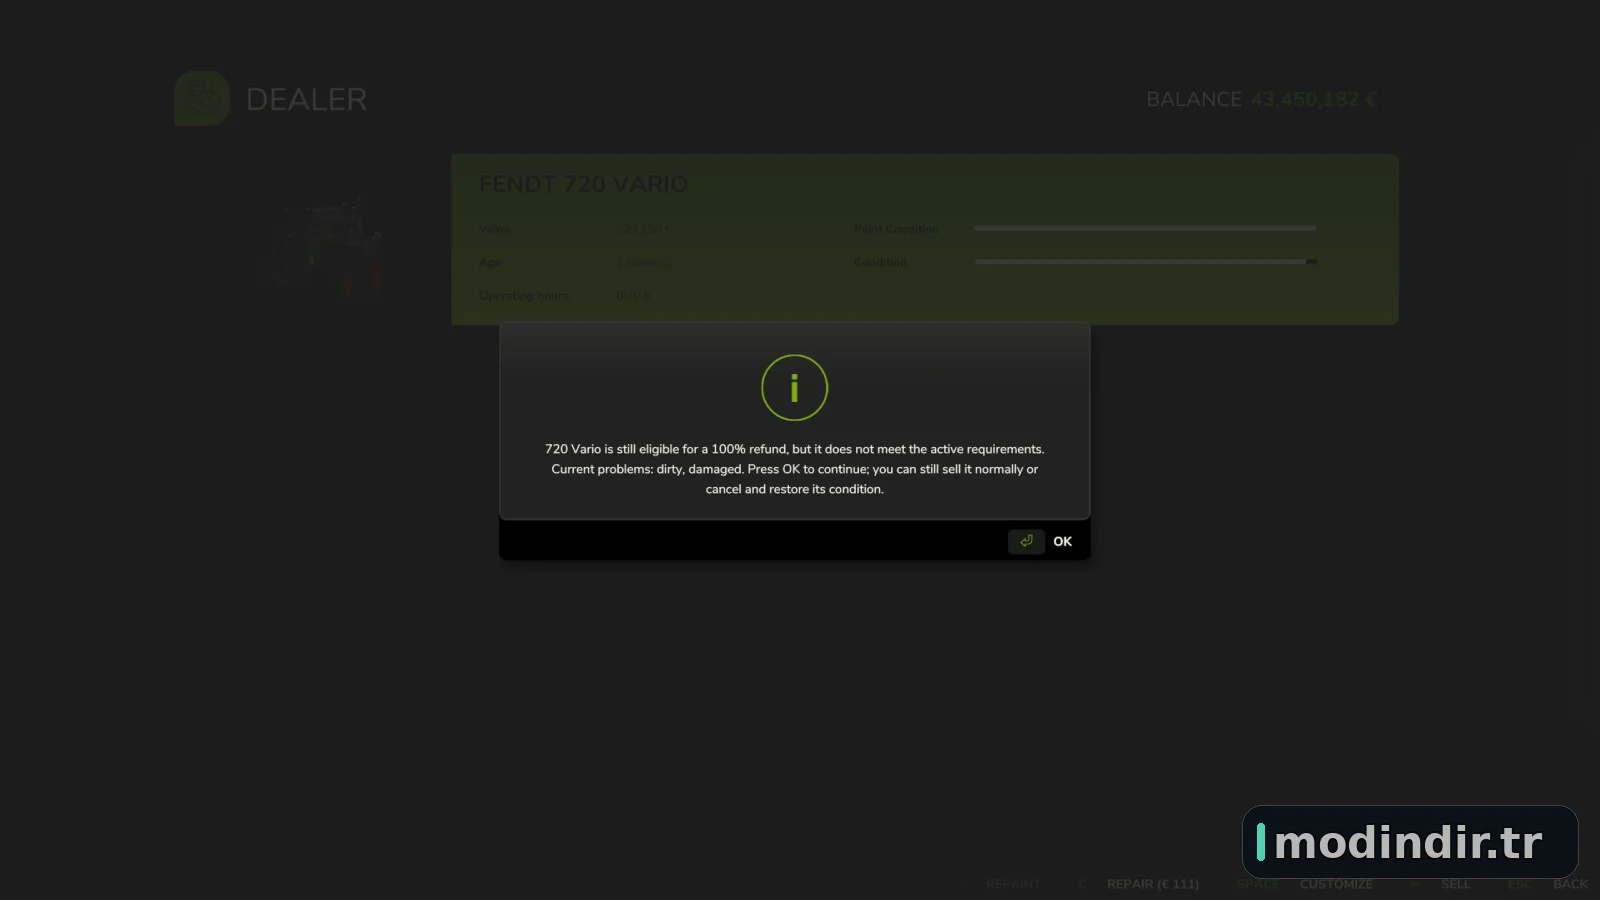Click the info icon in the dialog
This screenshot has height=900, width=1600.
pos(794,388)
